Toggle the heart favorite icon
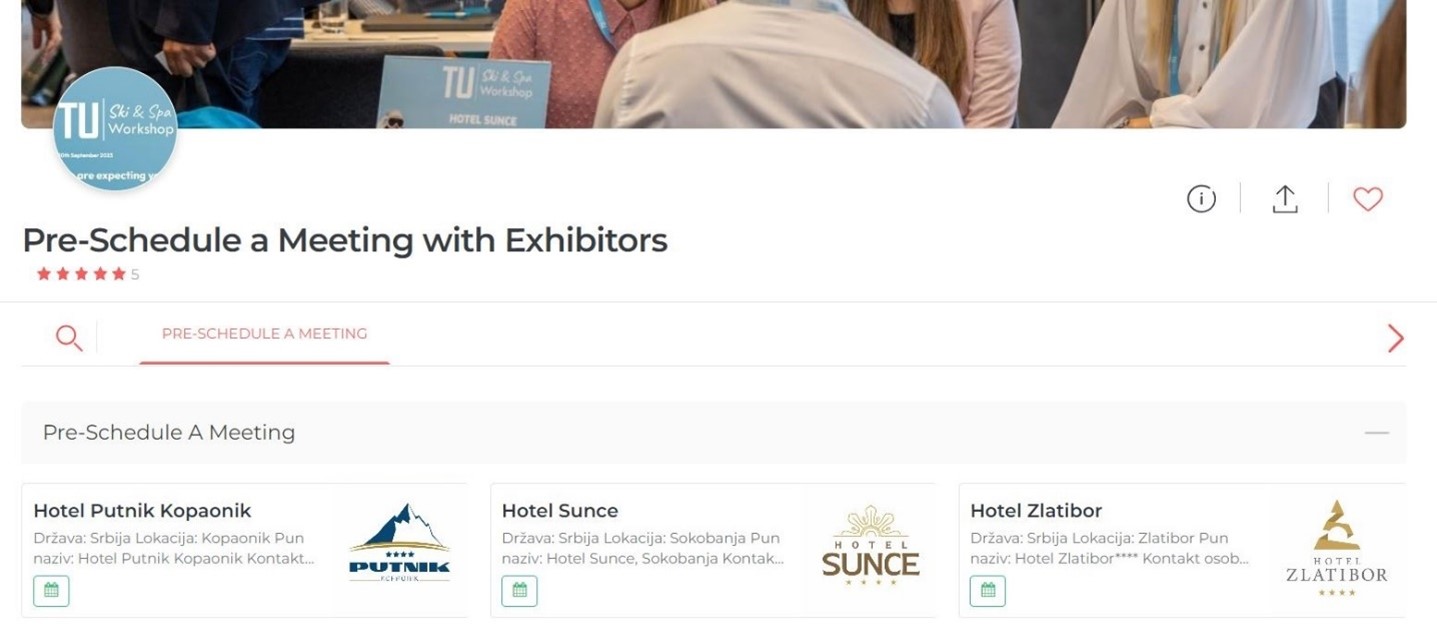 [x=1368, y=199]
